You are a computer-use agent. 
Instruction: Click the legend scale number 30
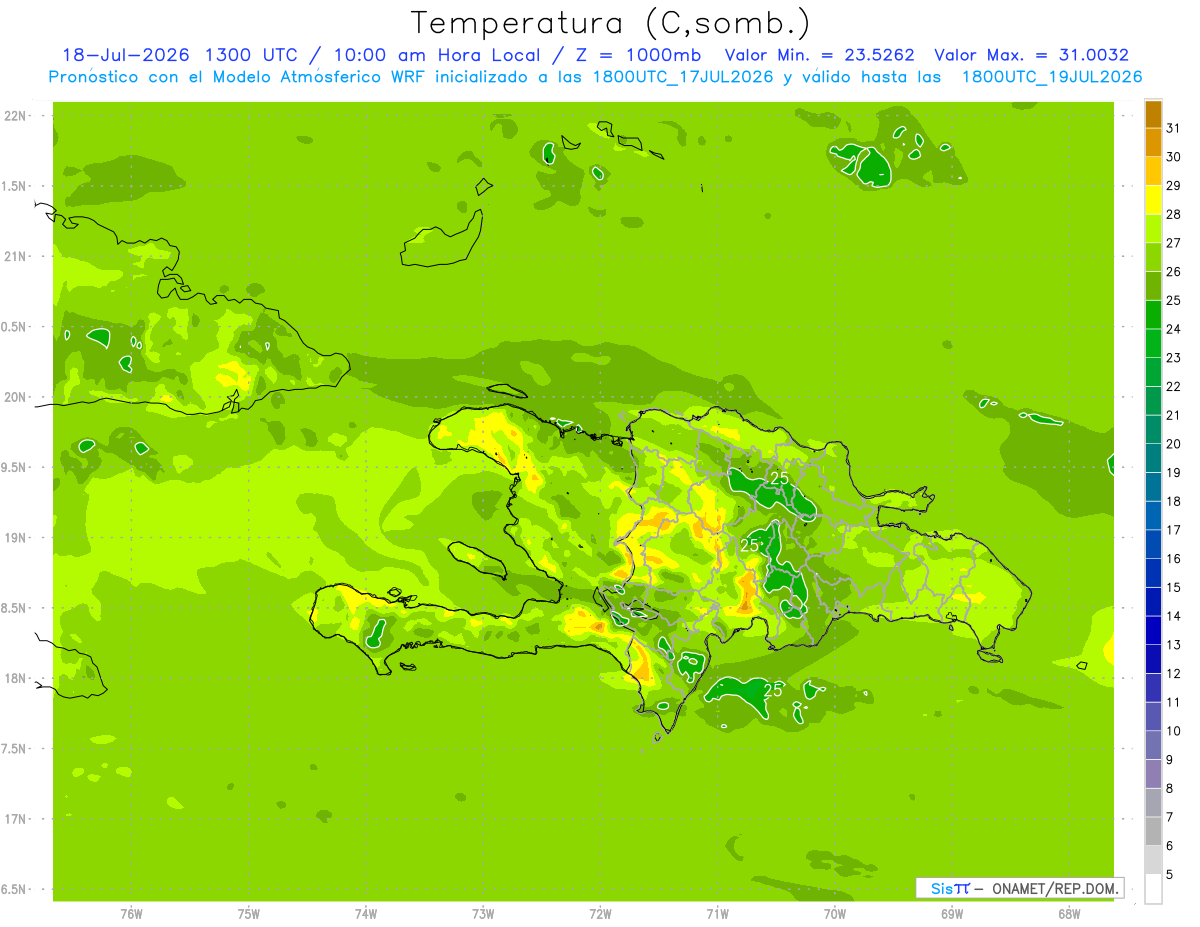pyautogui.click(x=1174, y=157)
